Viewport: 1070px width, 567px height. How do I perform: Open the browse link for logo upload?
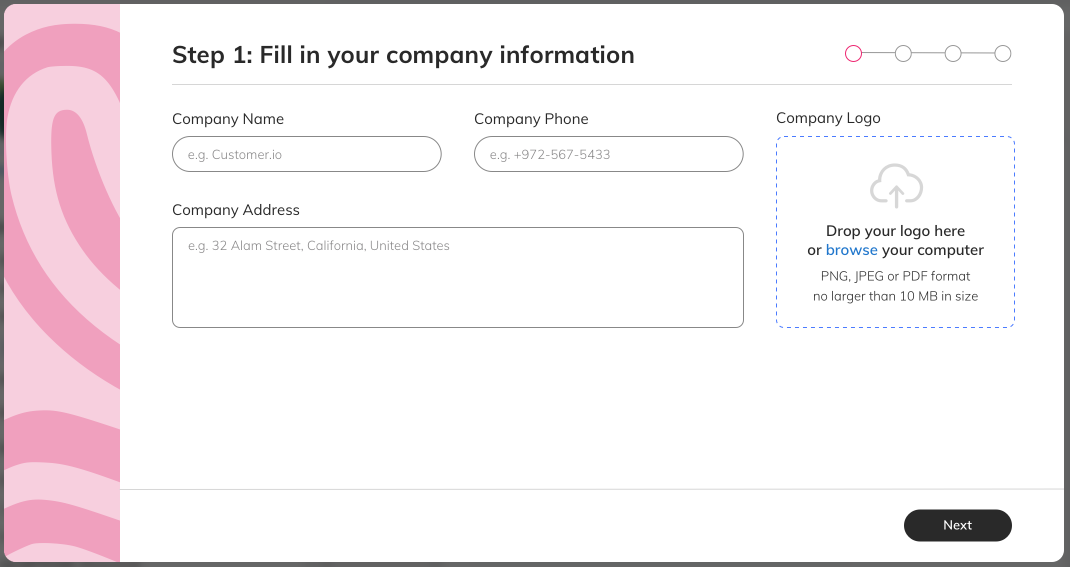tap(852, 250)
